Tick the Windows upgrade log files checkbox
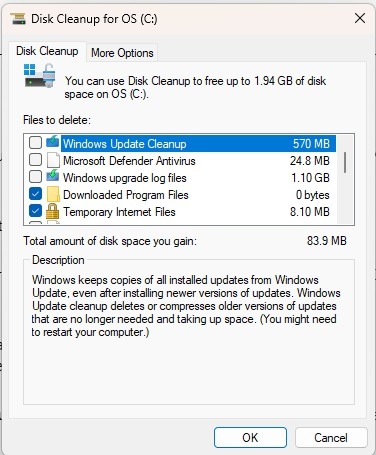Viewport: 376px width, 455px height. click(35, 177)
